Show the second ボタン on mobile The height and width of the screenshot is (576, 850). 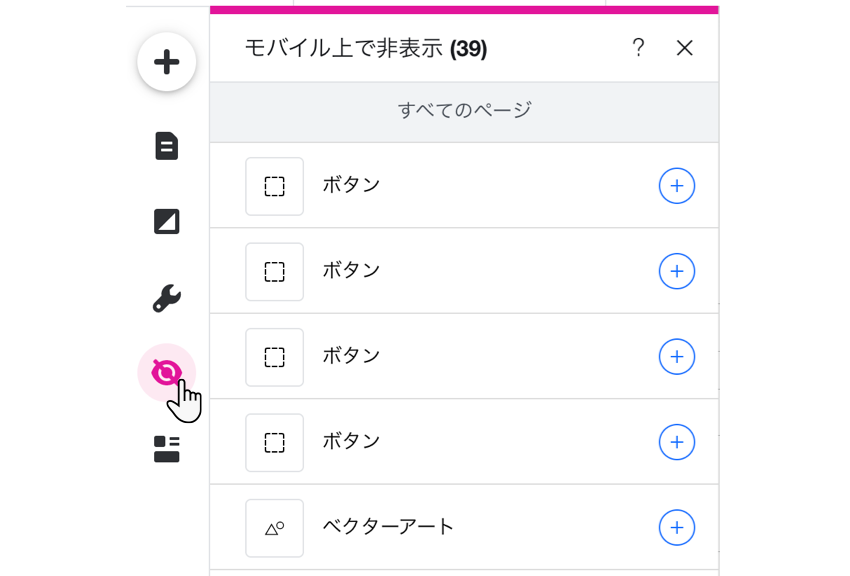[678, 271]
